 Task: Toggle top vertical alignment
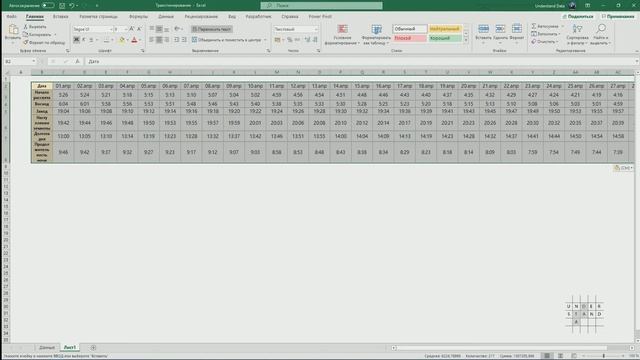click(152, 29)
